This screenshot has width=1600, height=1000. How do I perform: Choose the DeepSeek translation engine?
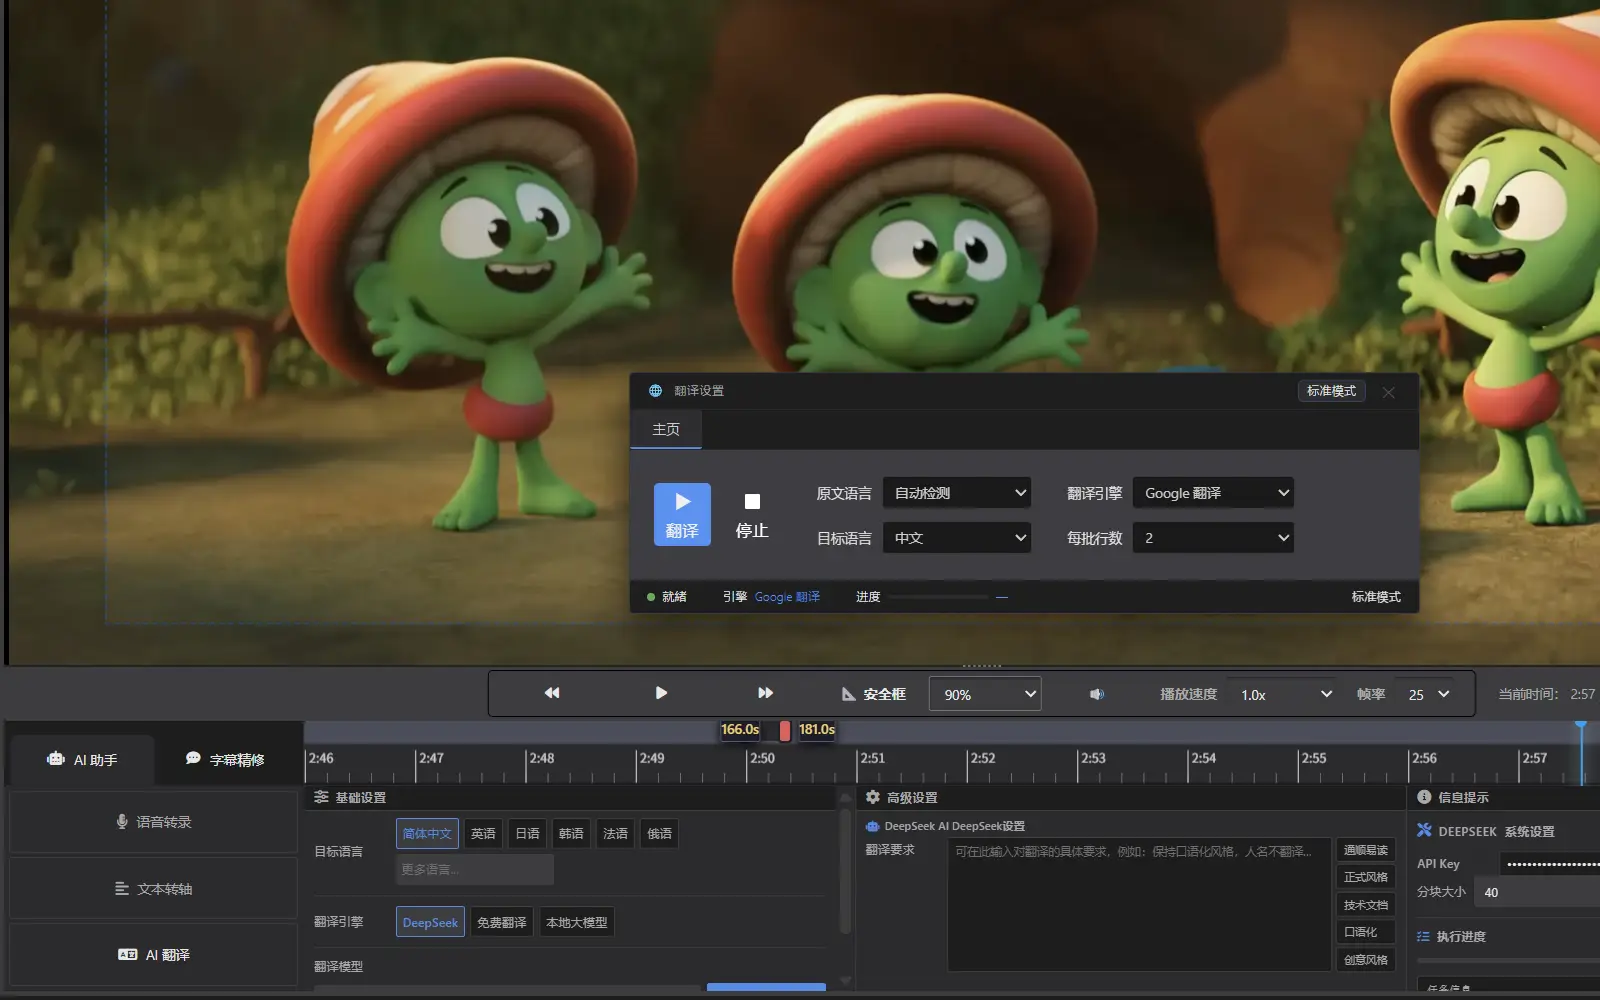click(430, 923)
